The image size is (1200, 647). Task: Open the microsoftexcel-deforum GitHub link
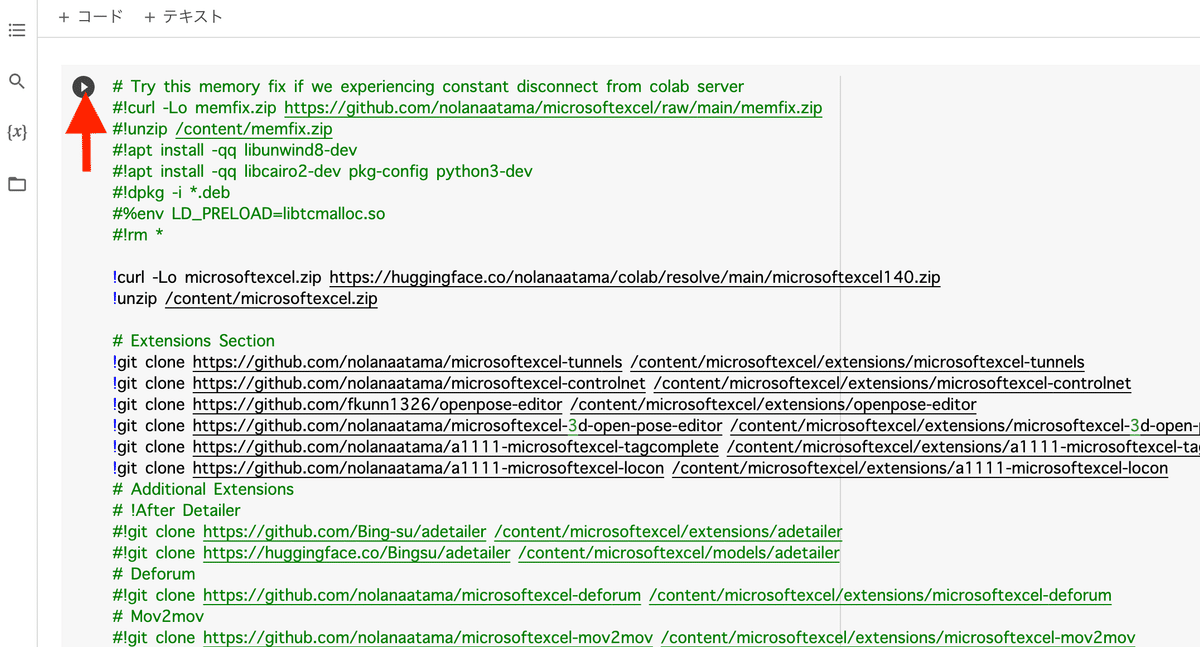coord(422,595)
